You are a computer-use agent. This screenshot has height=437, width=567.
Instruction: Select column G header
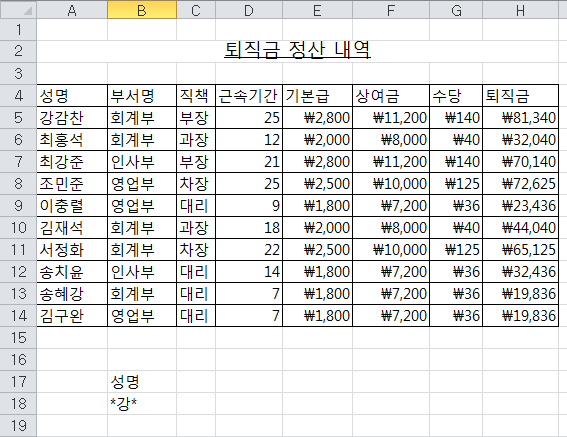[x=456, y=9]
